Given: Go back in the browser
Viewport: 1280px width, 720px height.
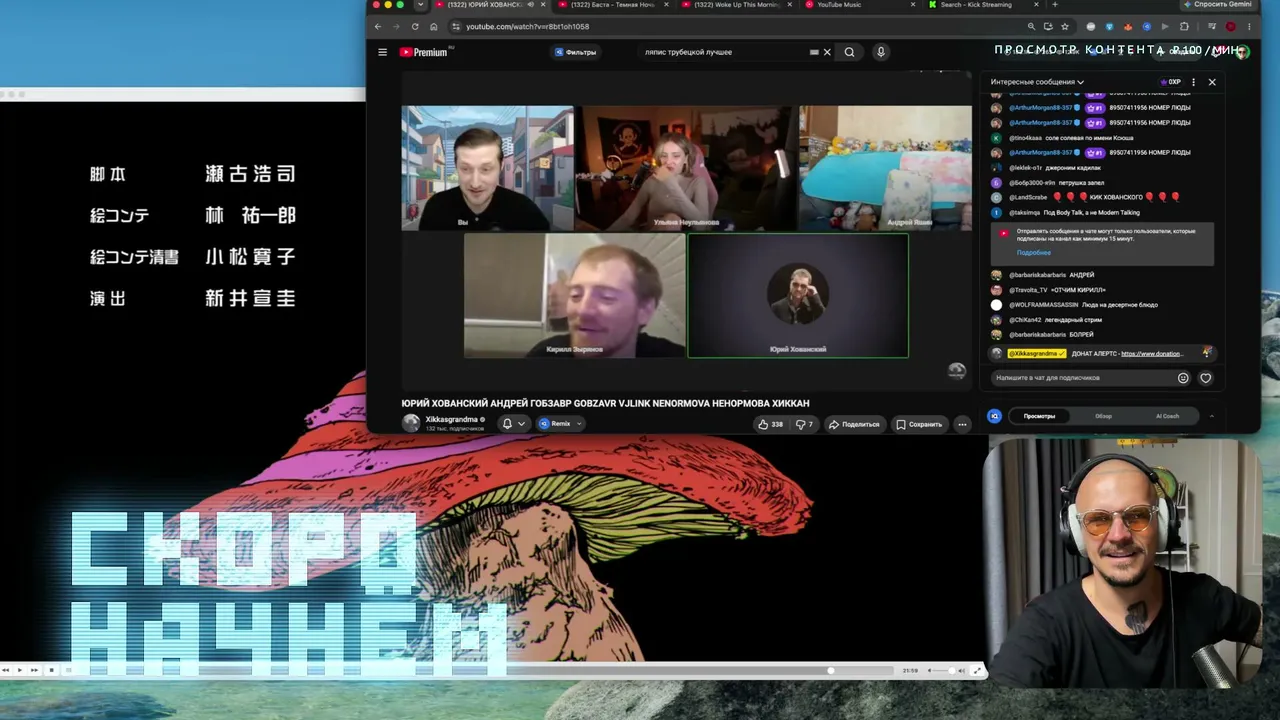Looking at the screenshot, I should click(x=378, y=27).
